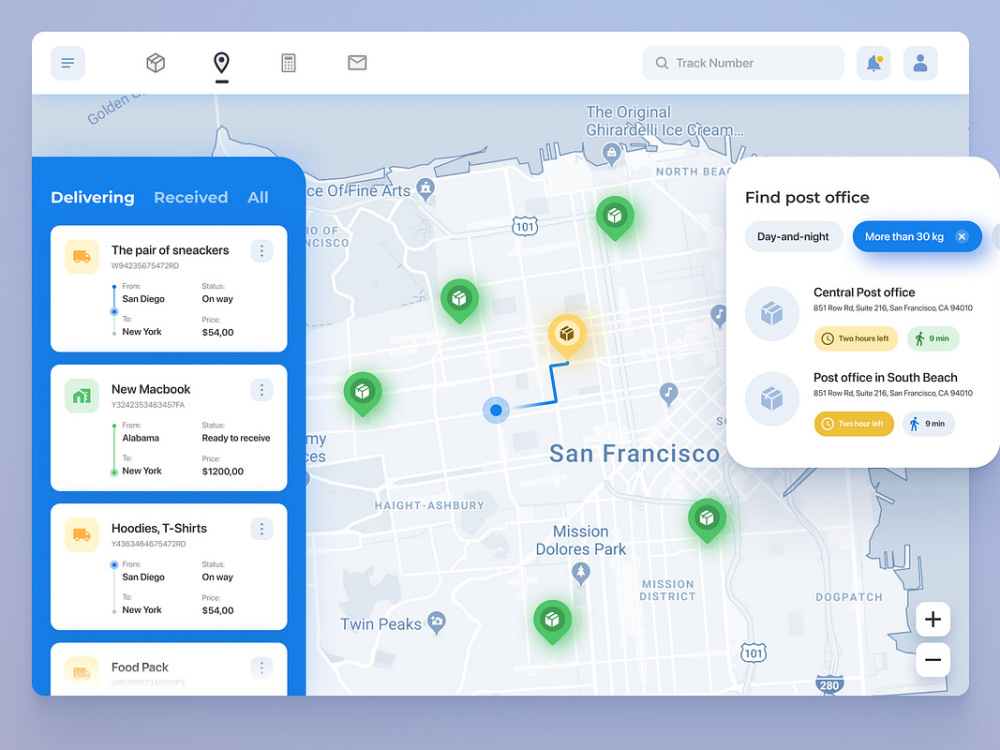1000x750 pixels.
Task: Select the green pin right of Twin Peaks
Action: click(x=552, y=621)
